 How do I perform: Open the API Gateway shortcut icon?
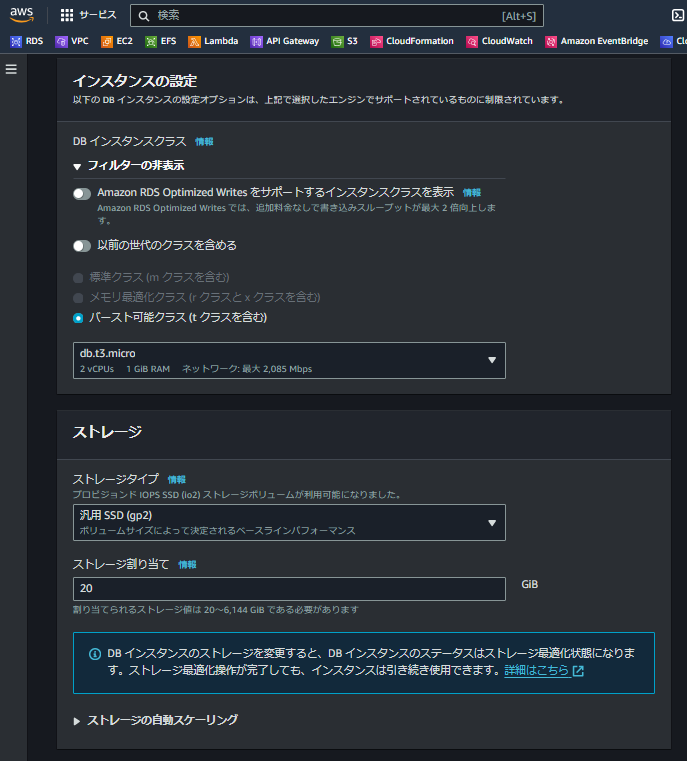[x=256, y=42]
